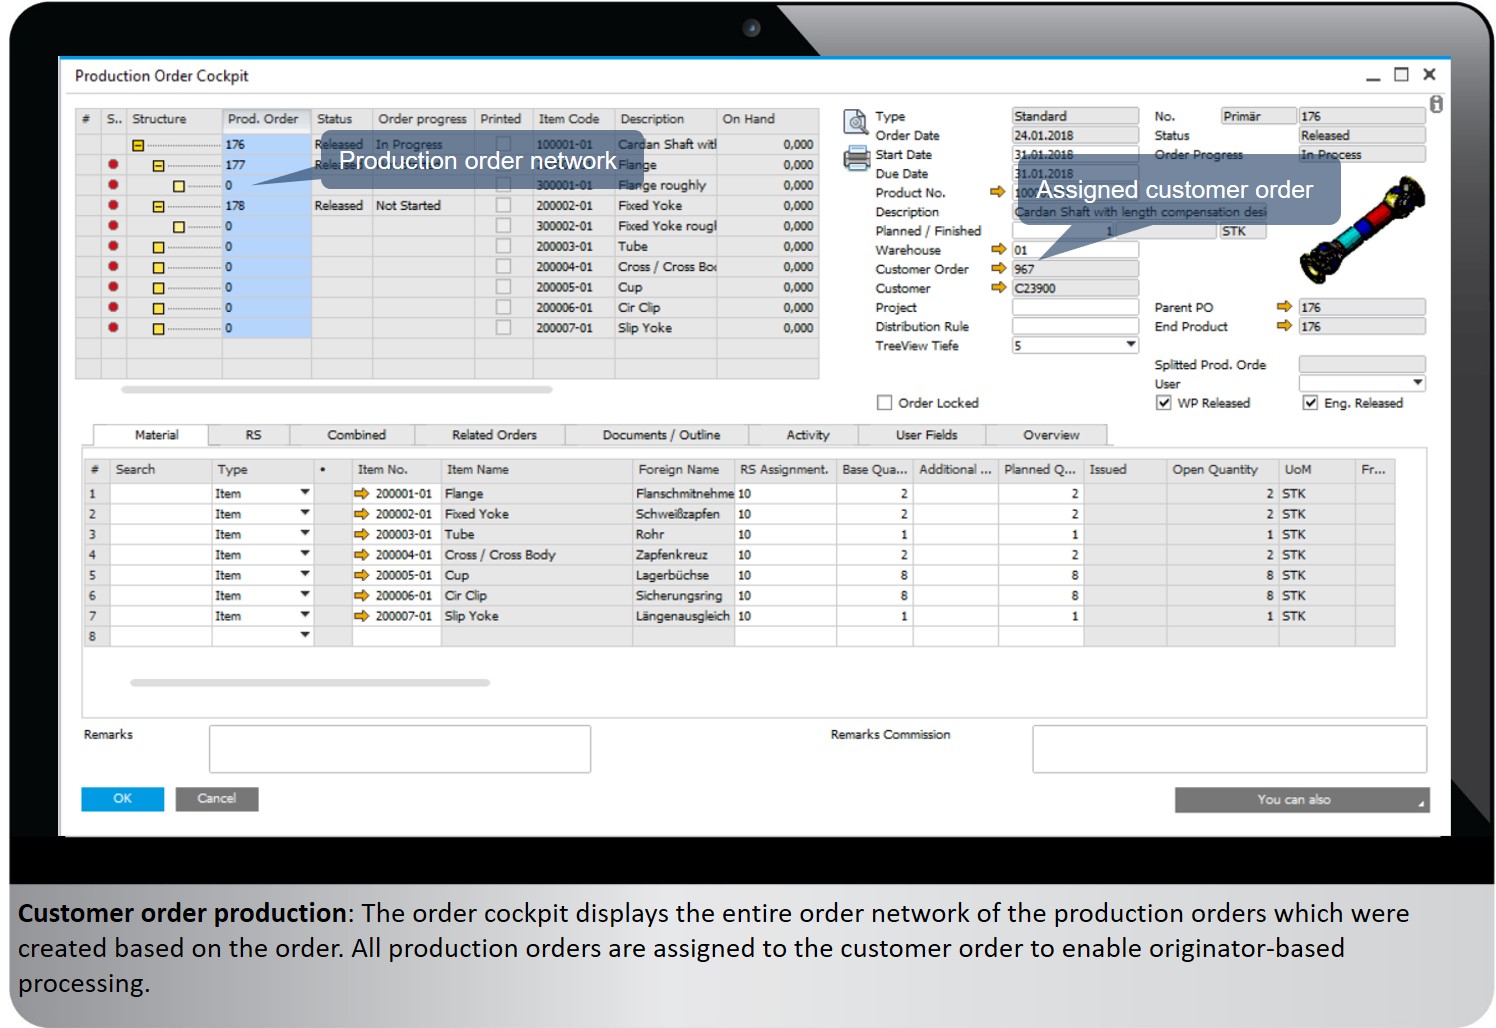The height and width of the screenshot is (1028, 1496).
Task: Open the link arrow for item 200005-01
Action: click(x=361, y=575)
